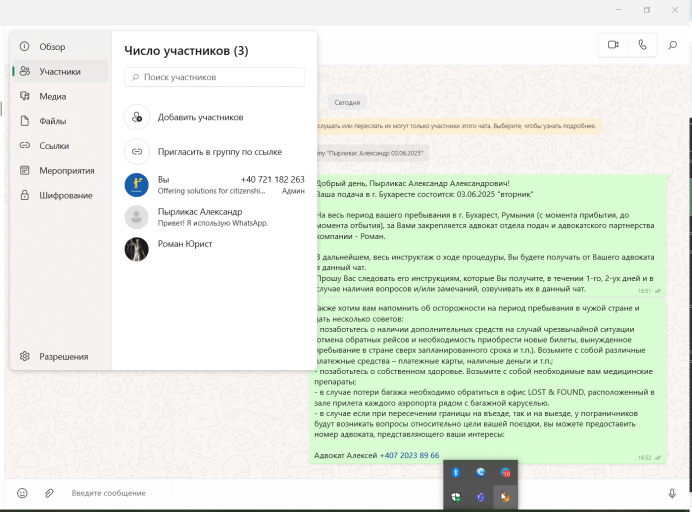Click the invite link chain icon
692x512 pixels.
click(x=137, y=152)
